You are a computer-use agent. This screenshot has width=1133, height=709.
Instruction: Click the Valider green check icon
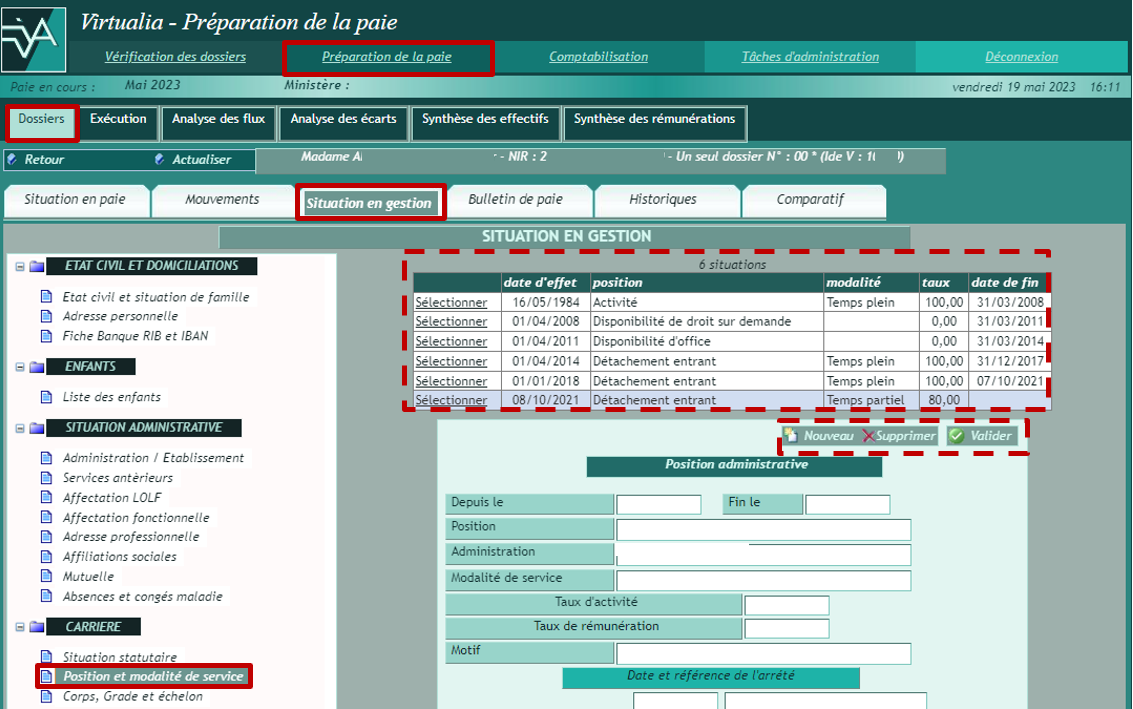956,436
